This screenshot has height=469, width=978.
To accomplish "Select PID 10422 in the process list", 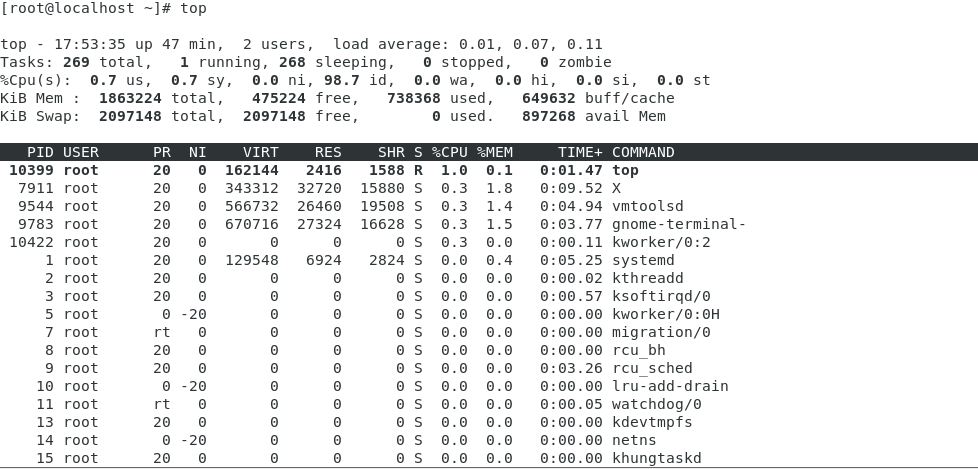I will click(x=31, y=243).
